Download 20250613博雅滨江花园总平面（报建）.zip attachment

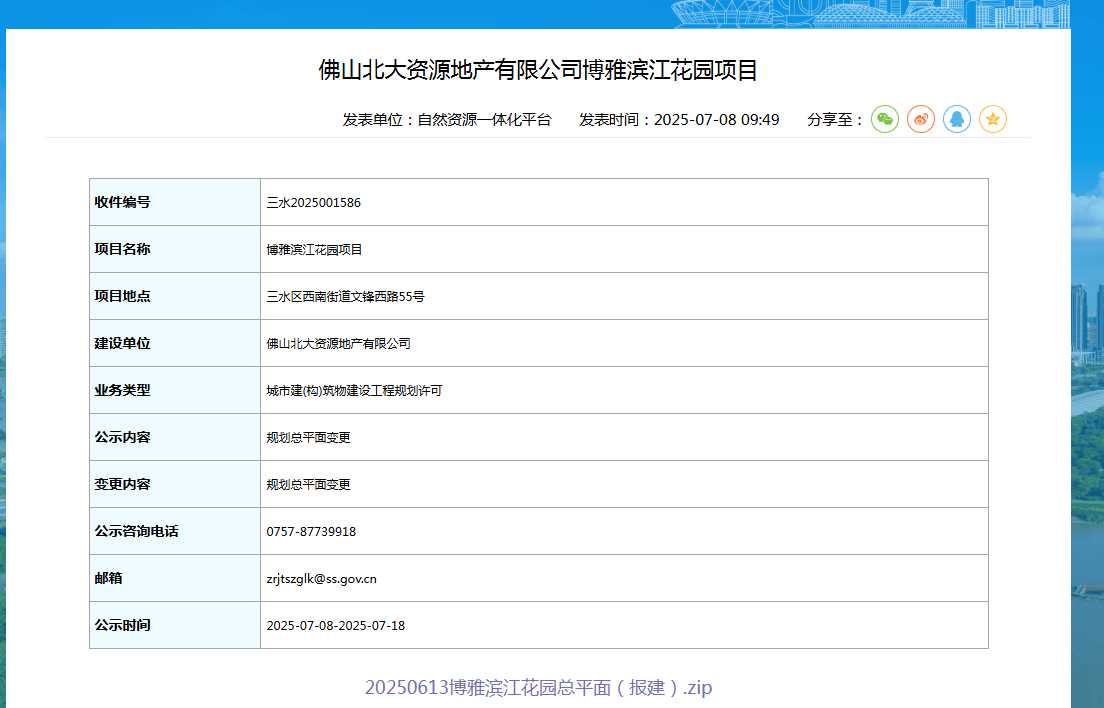tap(539, 687)
